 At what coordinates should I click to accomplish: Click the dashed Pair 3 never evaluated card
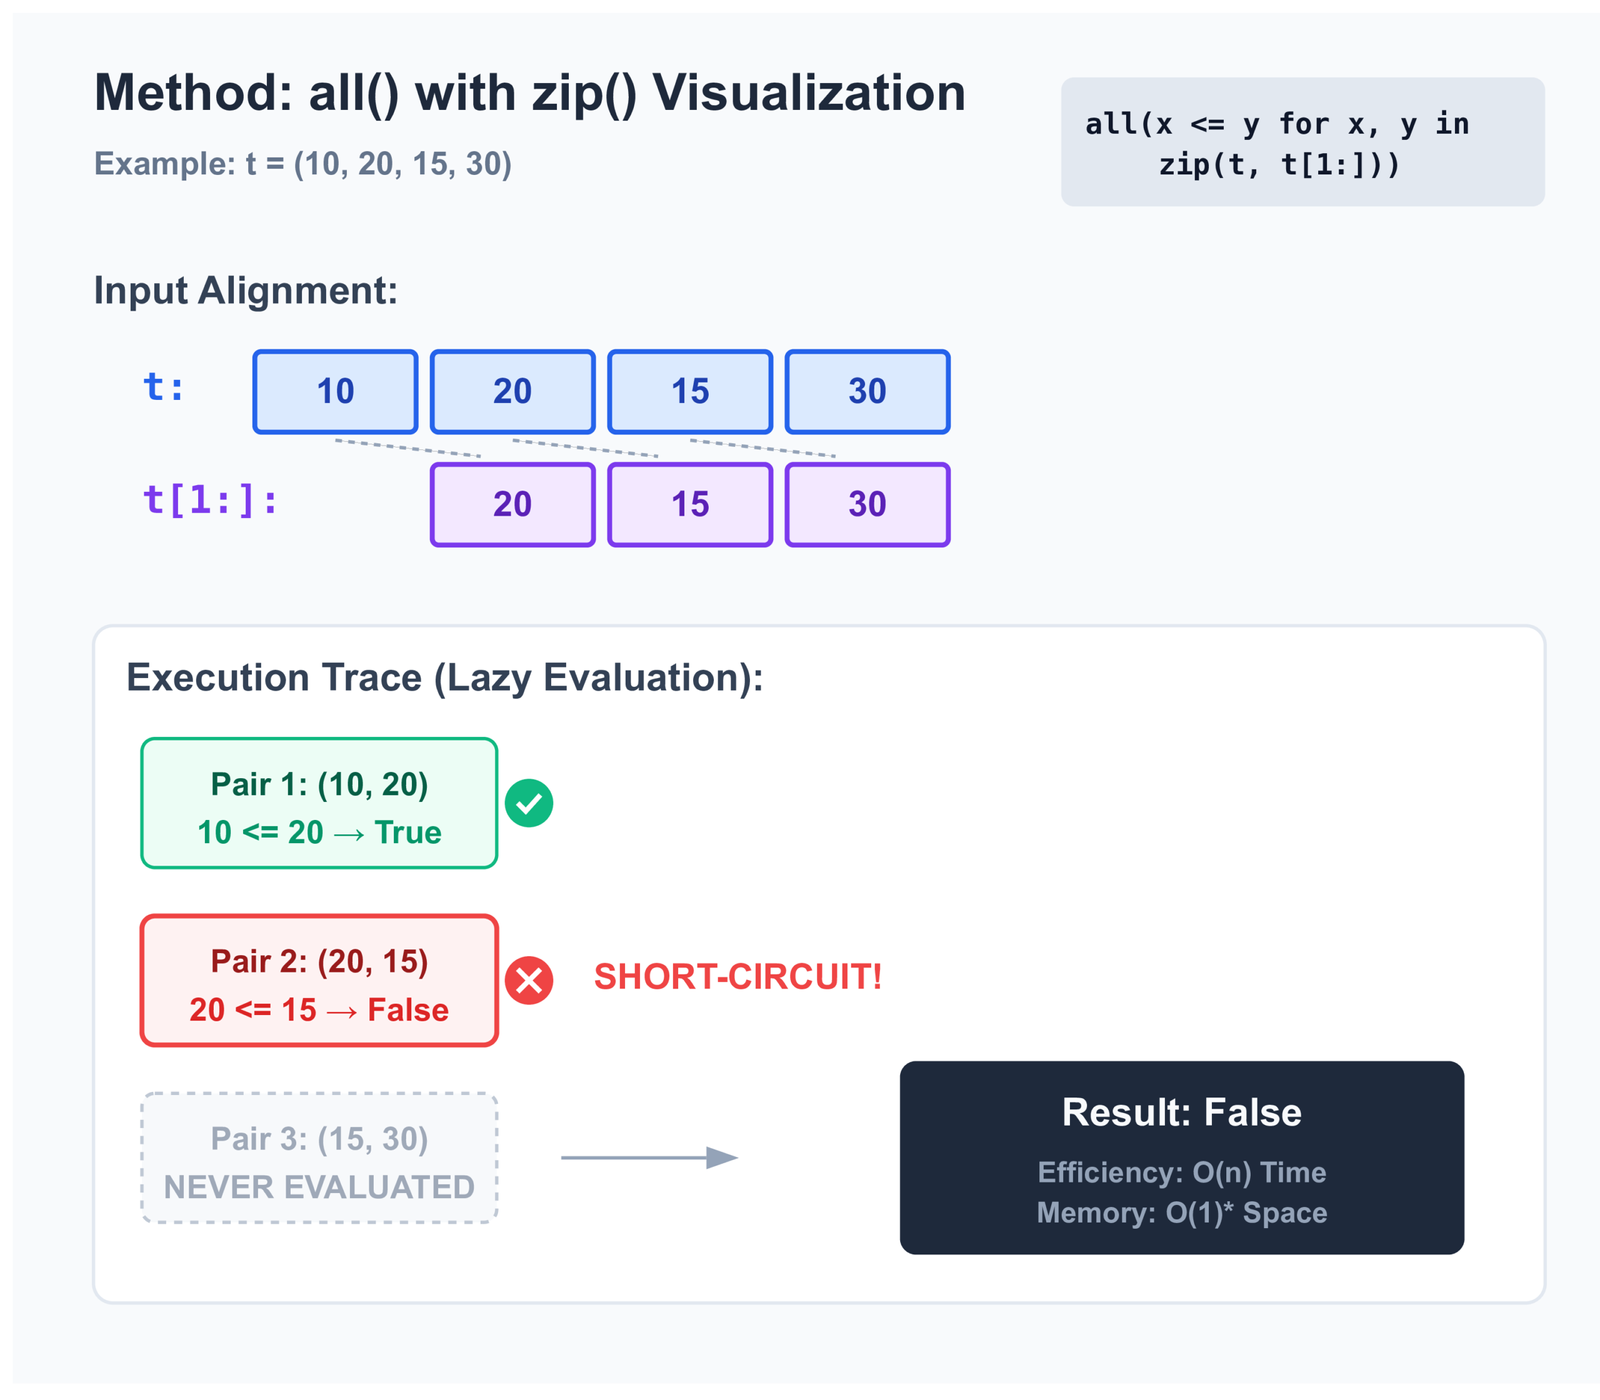pyautogui.click(x=319, y=1158)
